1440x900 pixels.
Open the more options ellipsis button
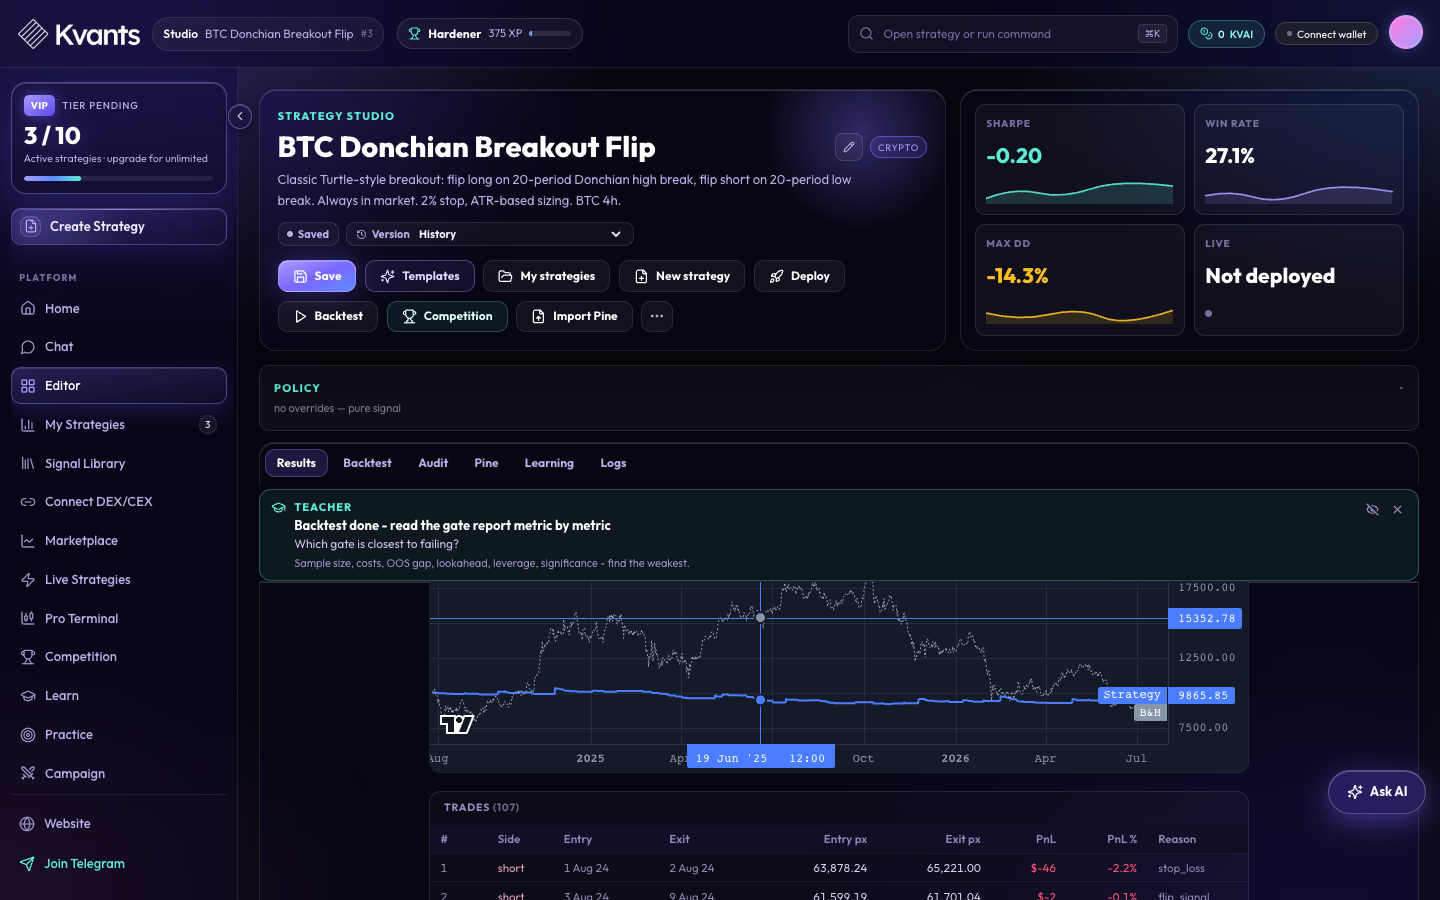[656, 316]
